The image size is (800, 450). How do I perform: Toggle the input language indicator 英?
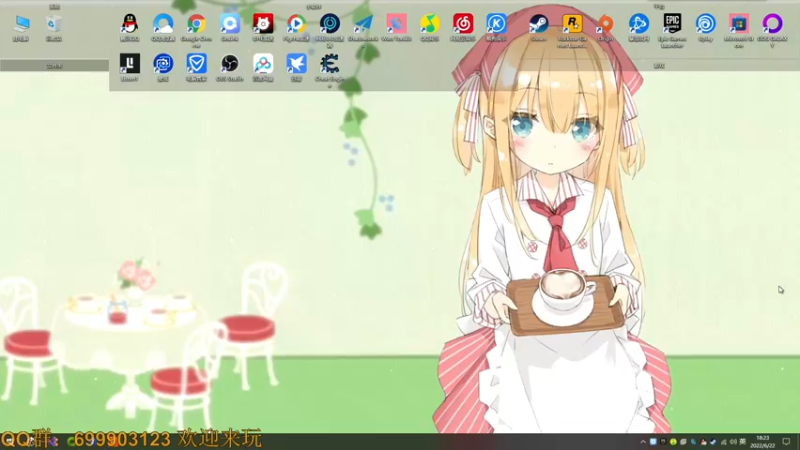click(743, 442)
